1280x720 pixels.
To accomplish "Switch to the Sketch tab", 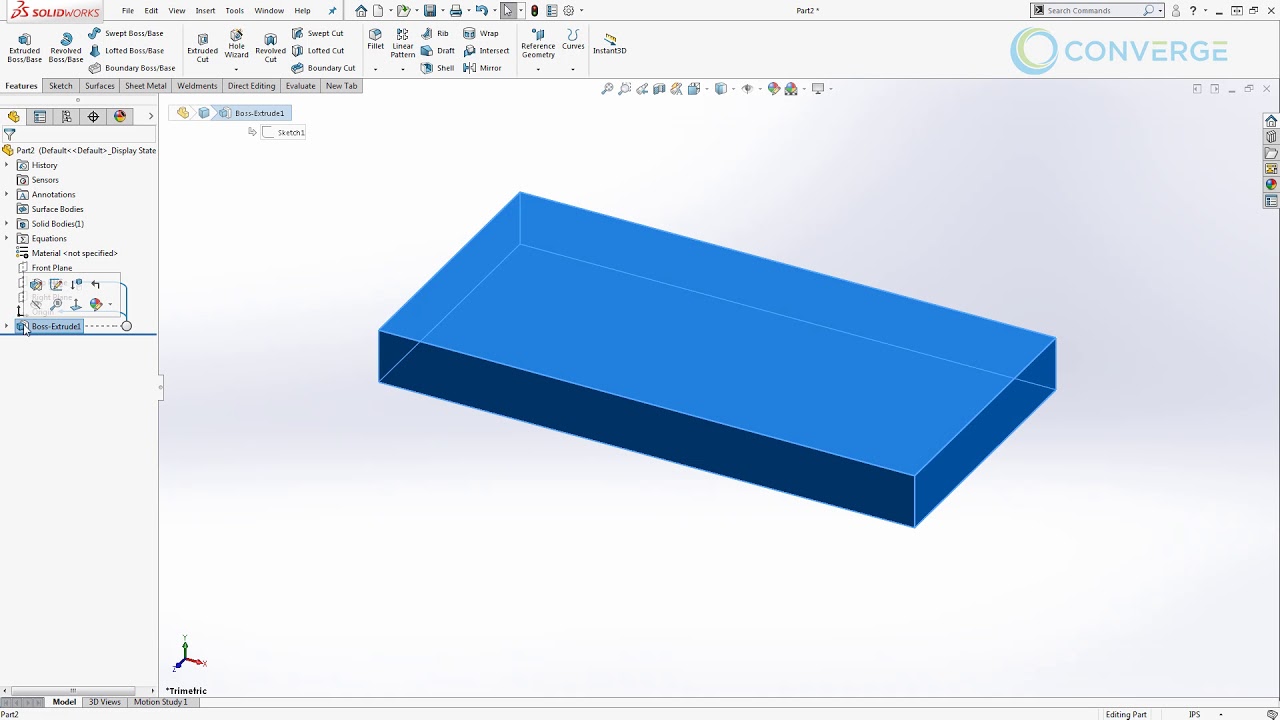I will pos(61,86).
